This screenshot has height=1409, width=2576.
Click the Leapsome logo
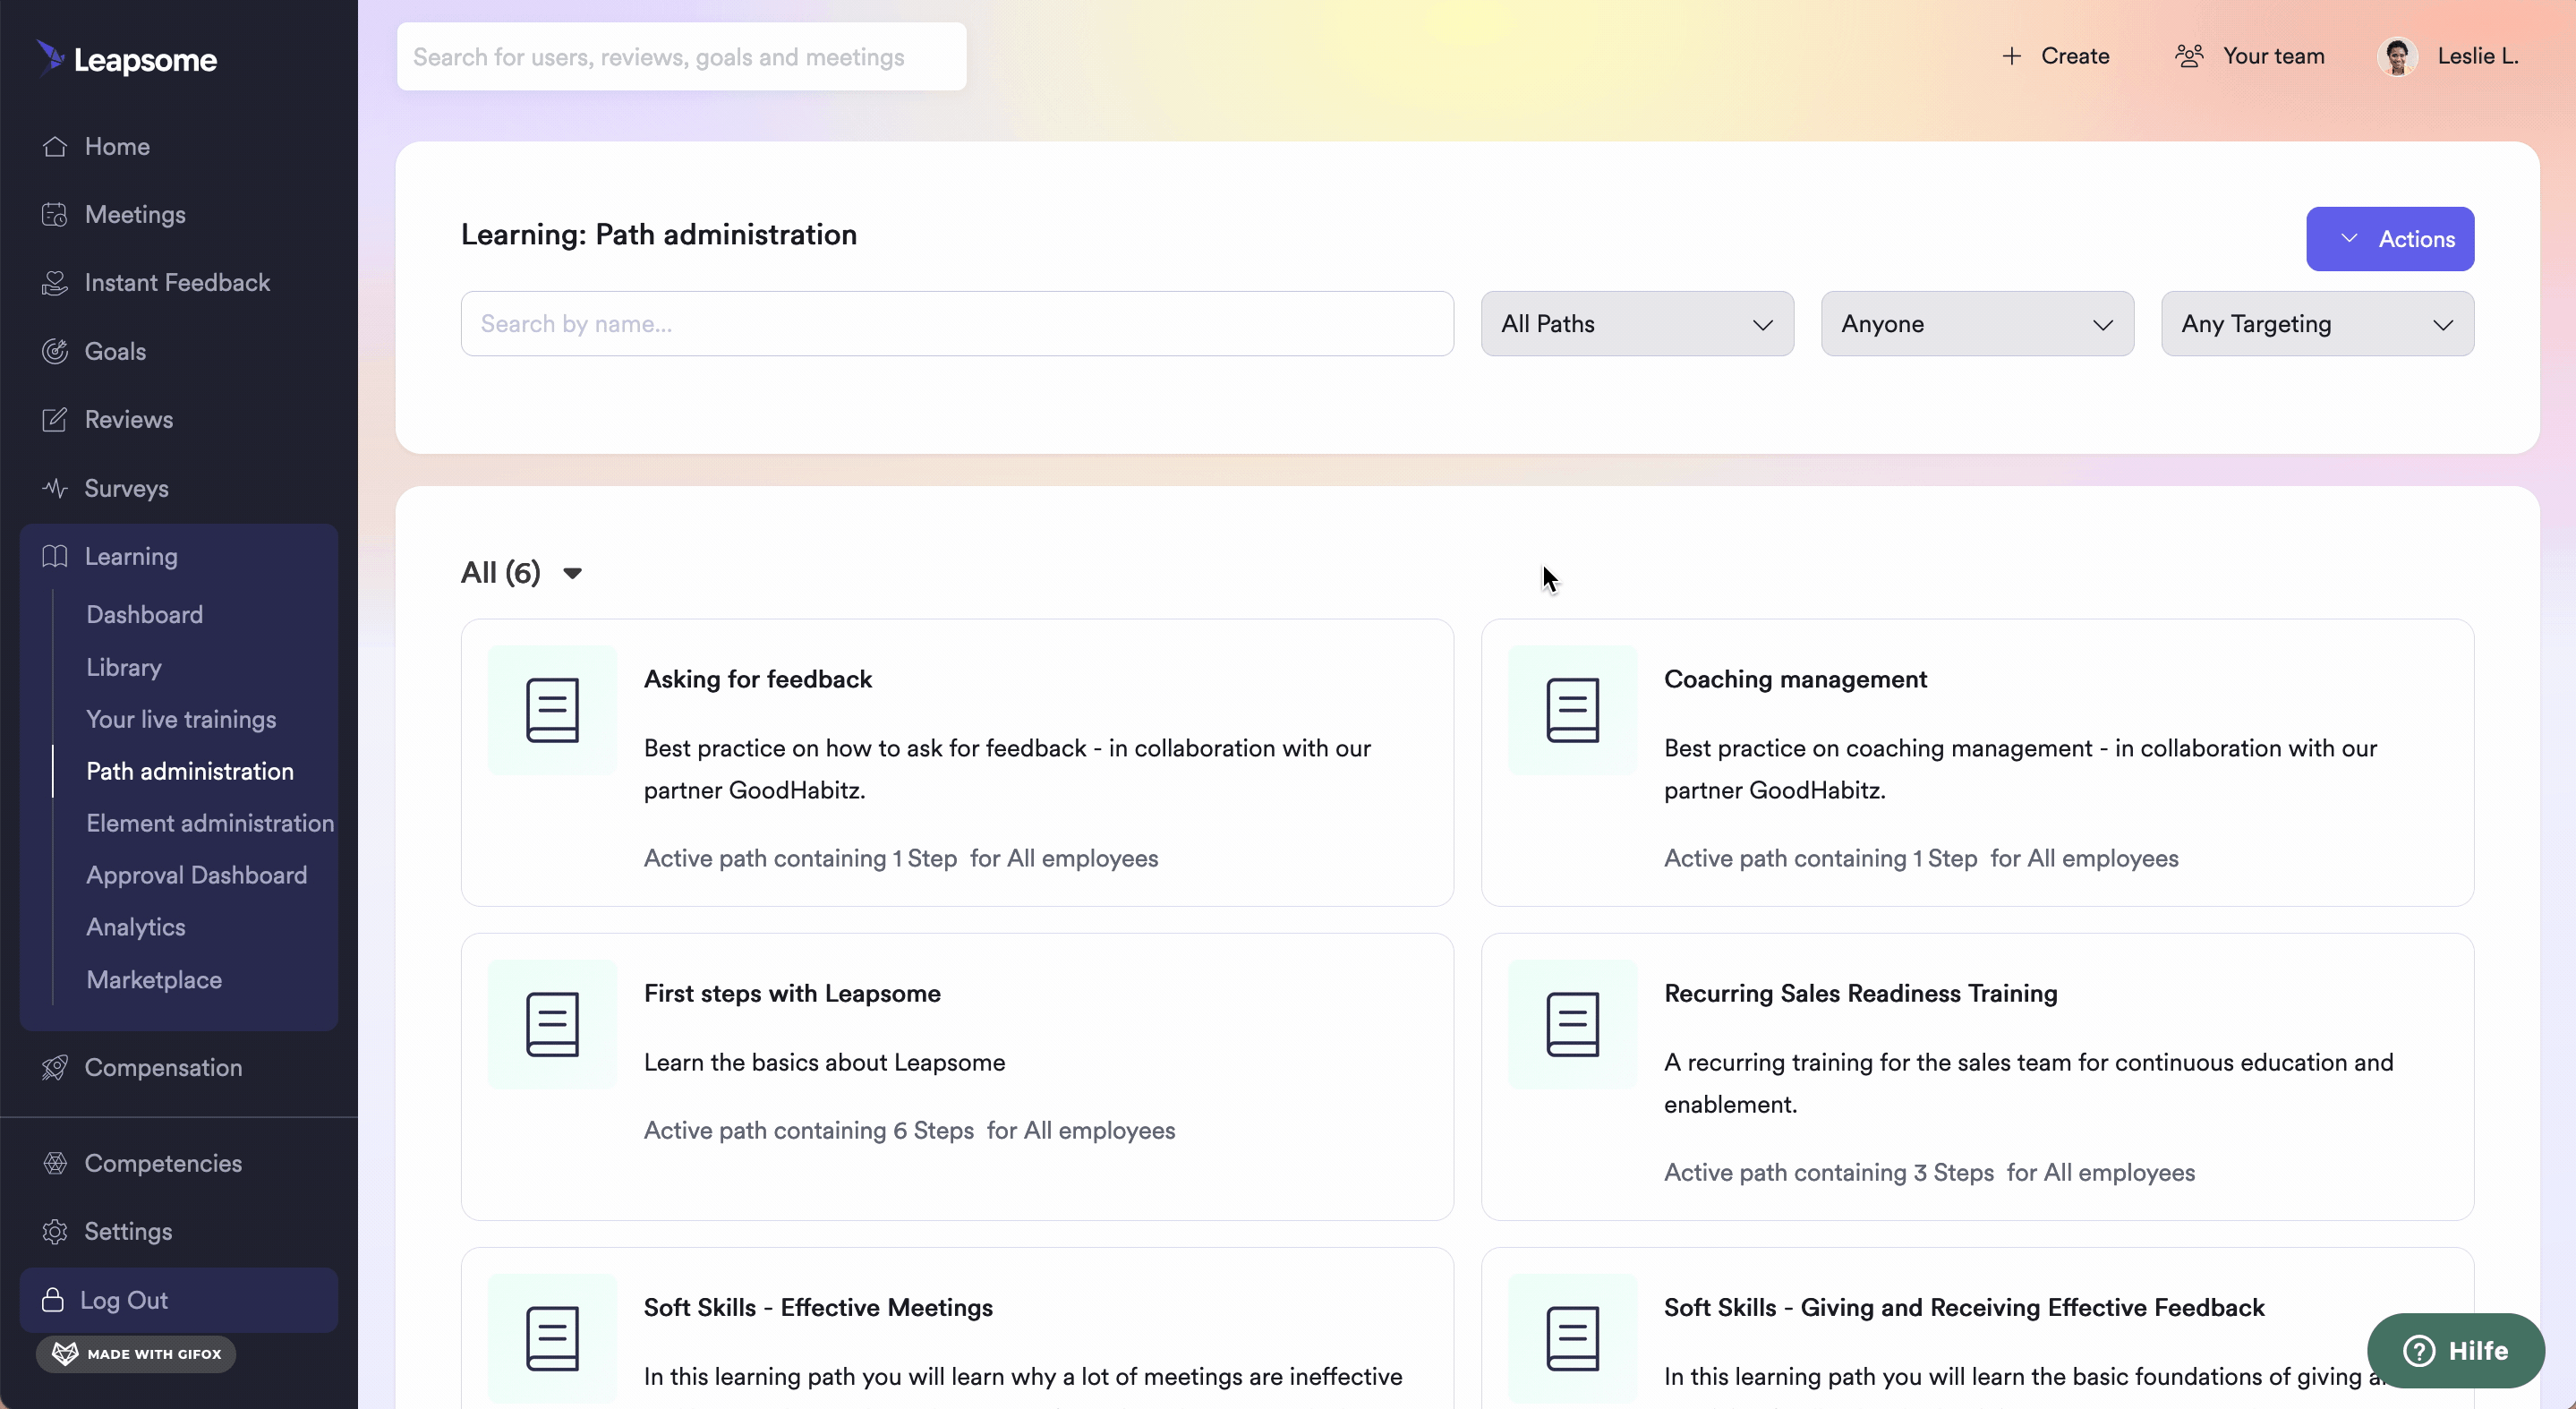coord(126,58)
